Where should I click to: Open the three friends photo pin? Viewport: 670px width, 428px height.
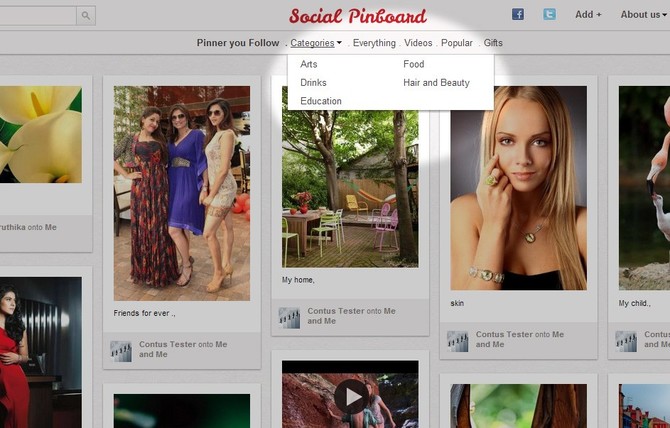(x=182, y=193)
